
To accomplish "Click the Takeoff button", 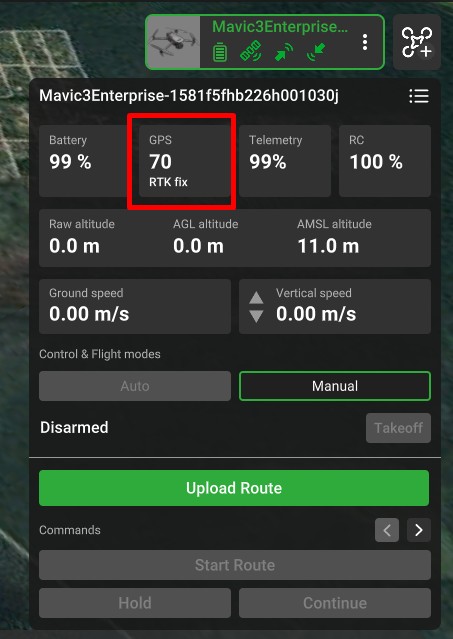I will click(x=398, y=428).
